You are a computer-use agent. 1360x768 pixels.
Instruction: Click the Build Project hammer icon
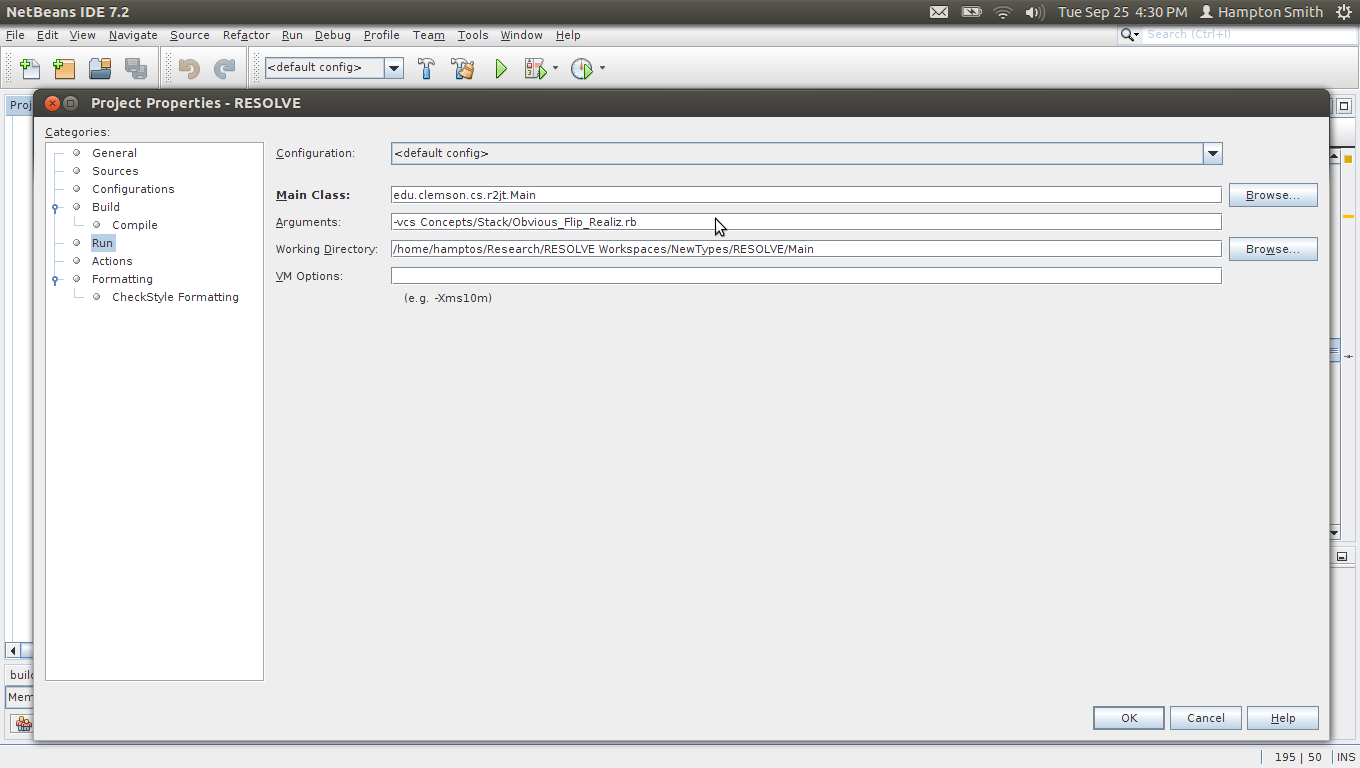click(426, 69)
